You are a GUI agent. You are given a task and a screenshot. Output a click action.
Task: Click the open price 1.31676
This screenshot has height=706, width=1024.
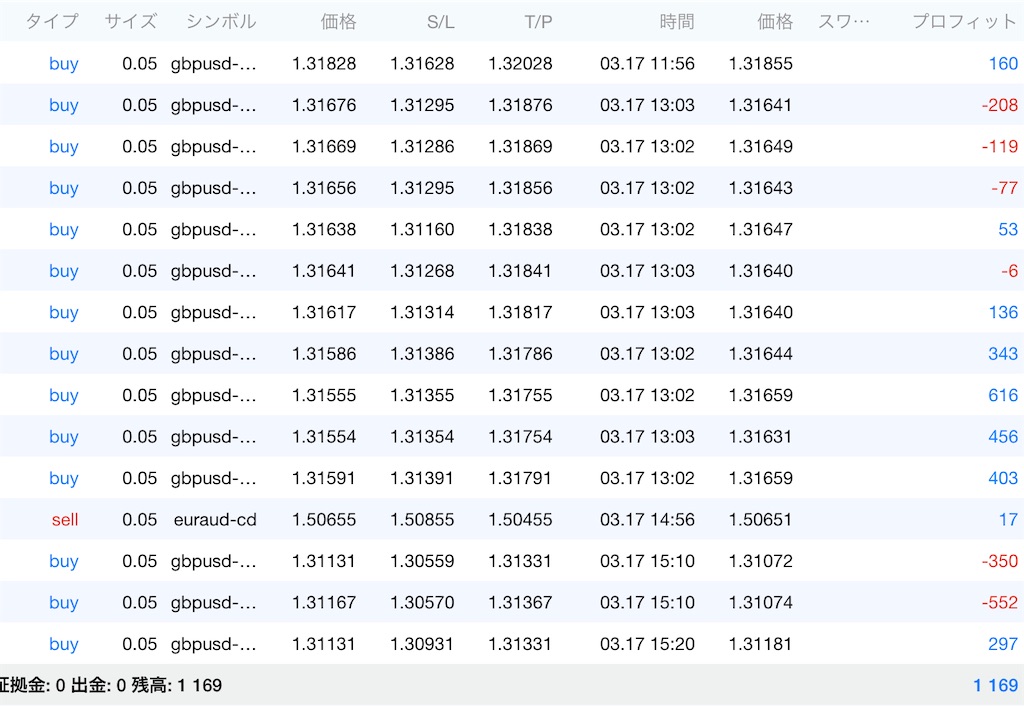tap(324, 104)
